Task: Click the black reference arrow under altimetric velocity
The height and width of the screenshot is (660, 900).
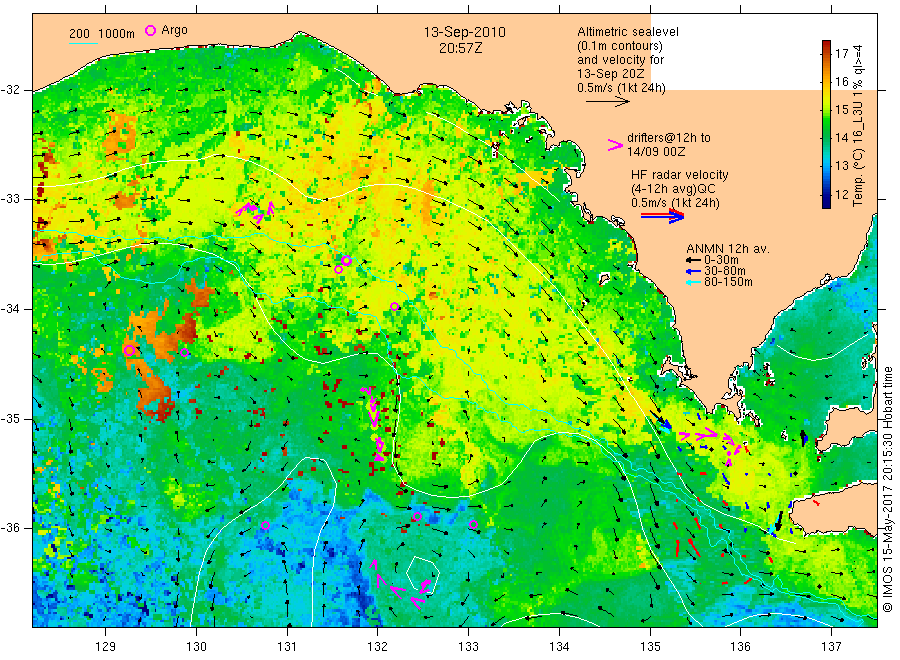Action: (x=607, y=102)
